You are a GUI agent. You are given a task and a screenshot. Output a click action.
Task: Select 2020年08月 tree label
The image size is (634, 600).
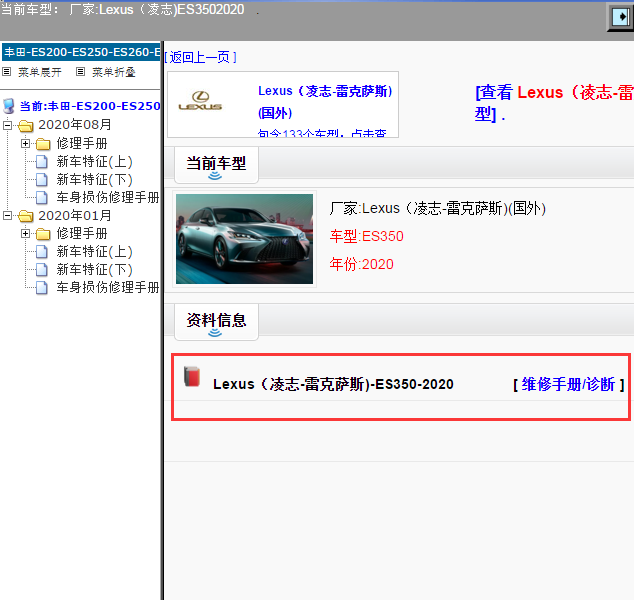coord(75,125)
